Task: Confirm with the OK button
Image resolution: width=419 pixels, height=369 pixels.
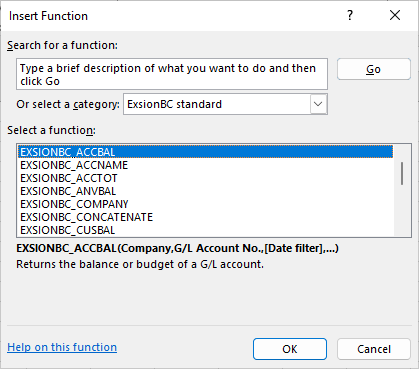Action: click(290, 349)
